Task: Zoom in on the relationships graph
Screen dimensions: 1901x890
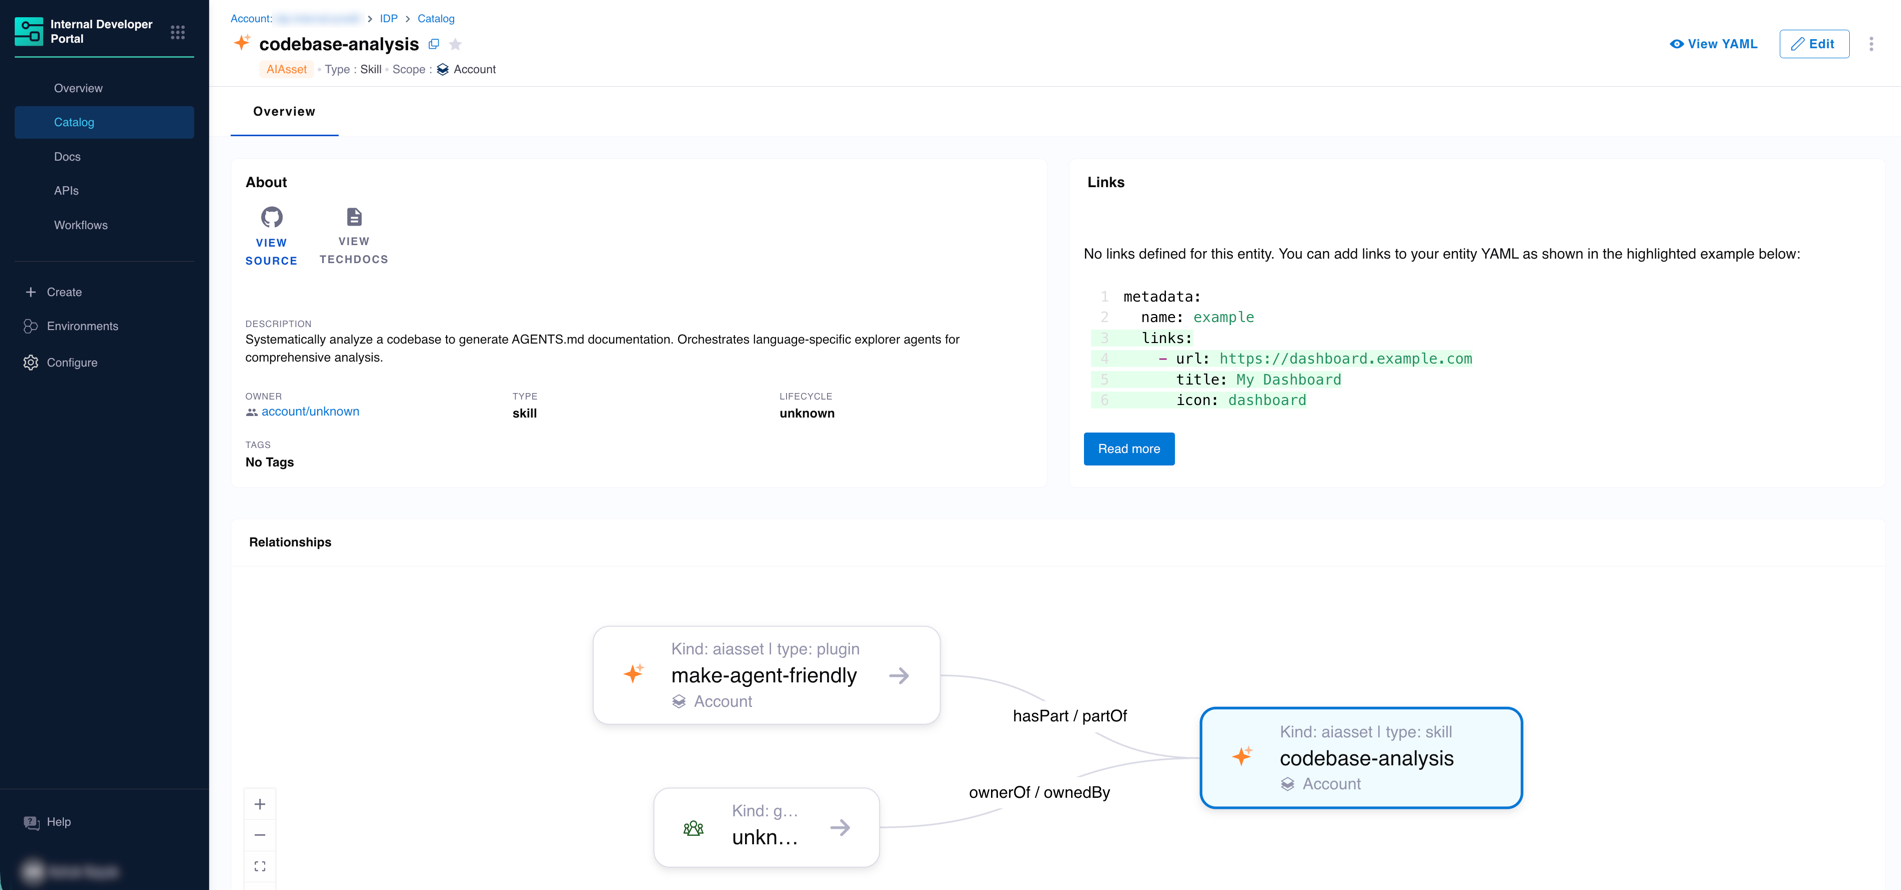Action: click(260, 804)
